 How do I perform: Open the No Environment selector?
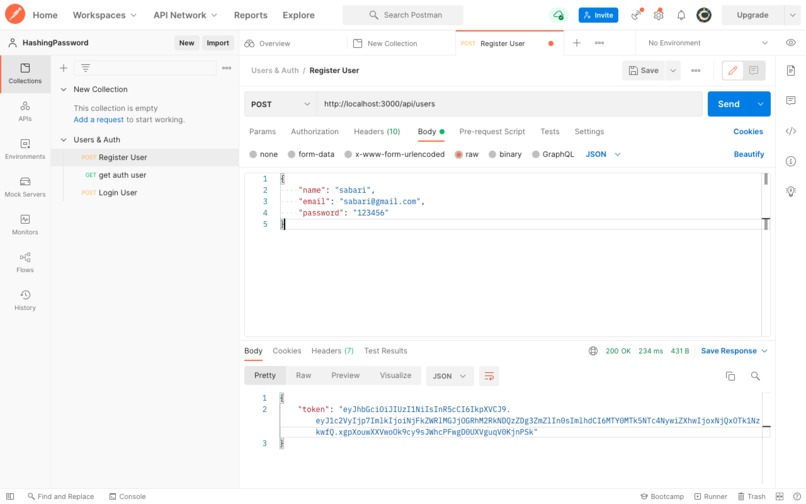[x=708, y=43]
